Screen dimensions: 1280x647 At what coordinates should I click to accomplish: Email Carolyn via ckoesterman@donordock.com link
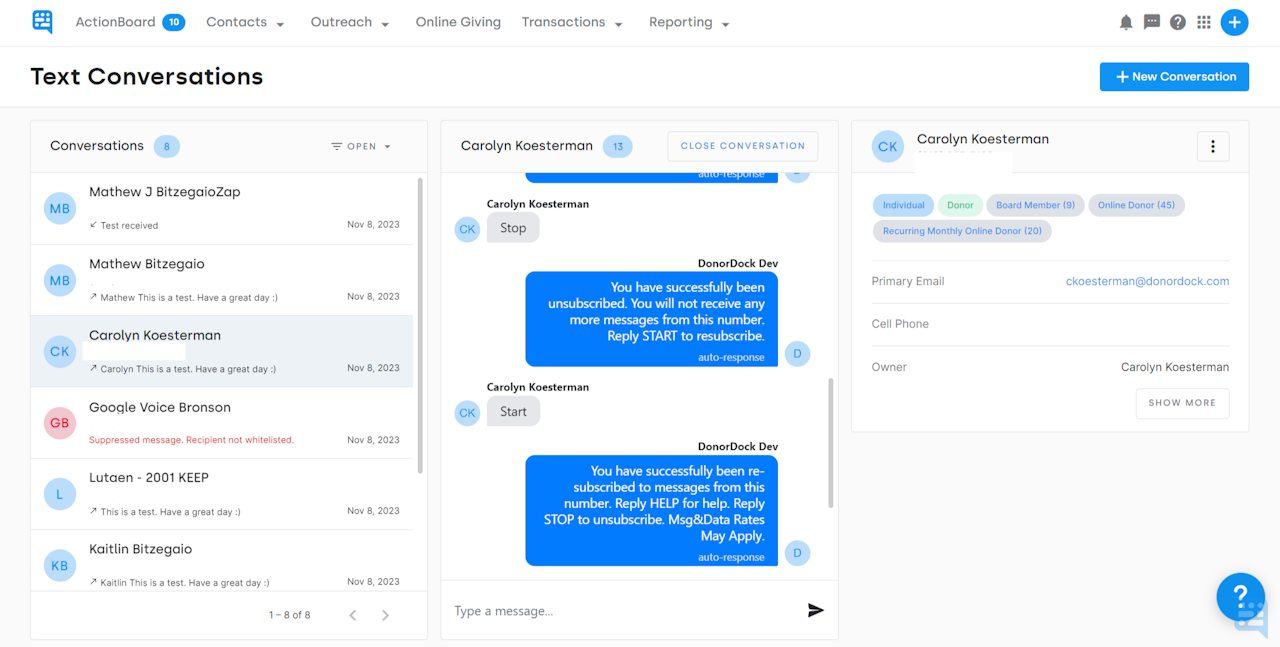click(1147, 281)
